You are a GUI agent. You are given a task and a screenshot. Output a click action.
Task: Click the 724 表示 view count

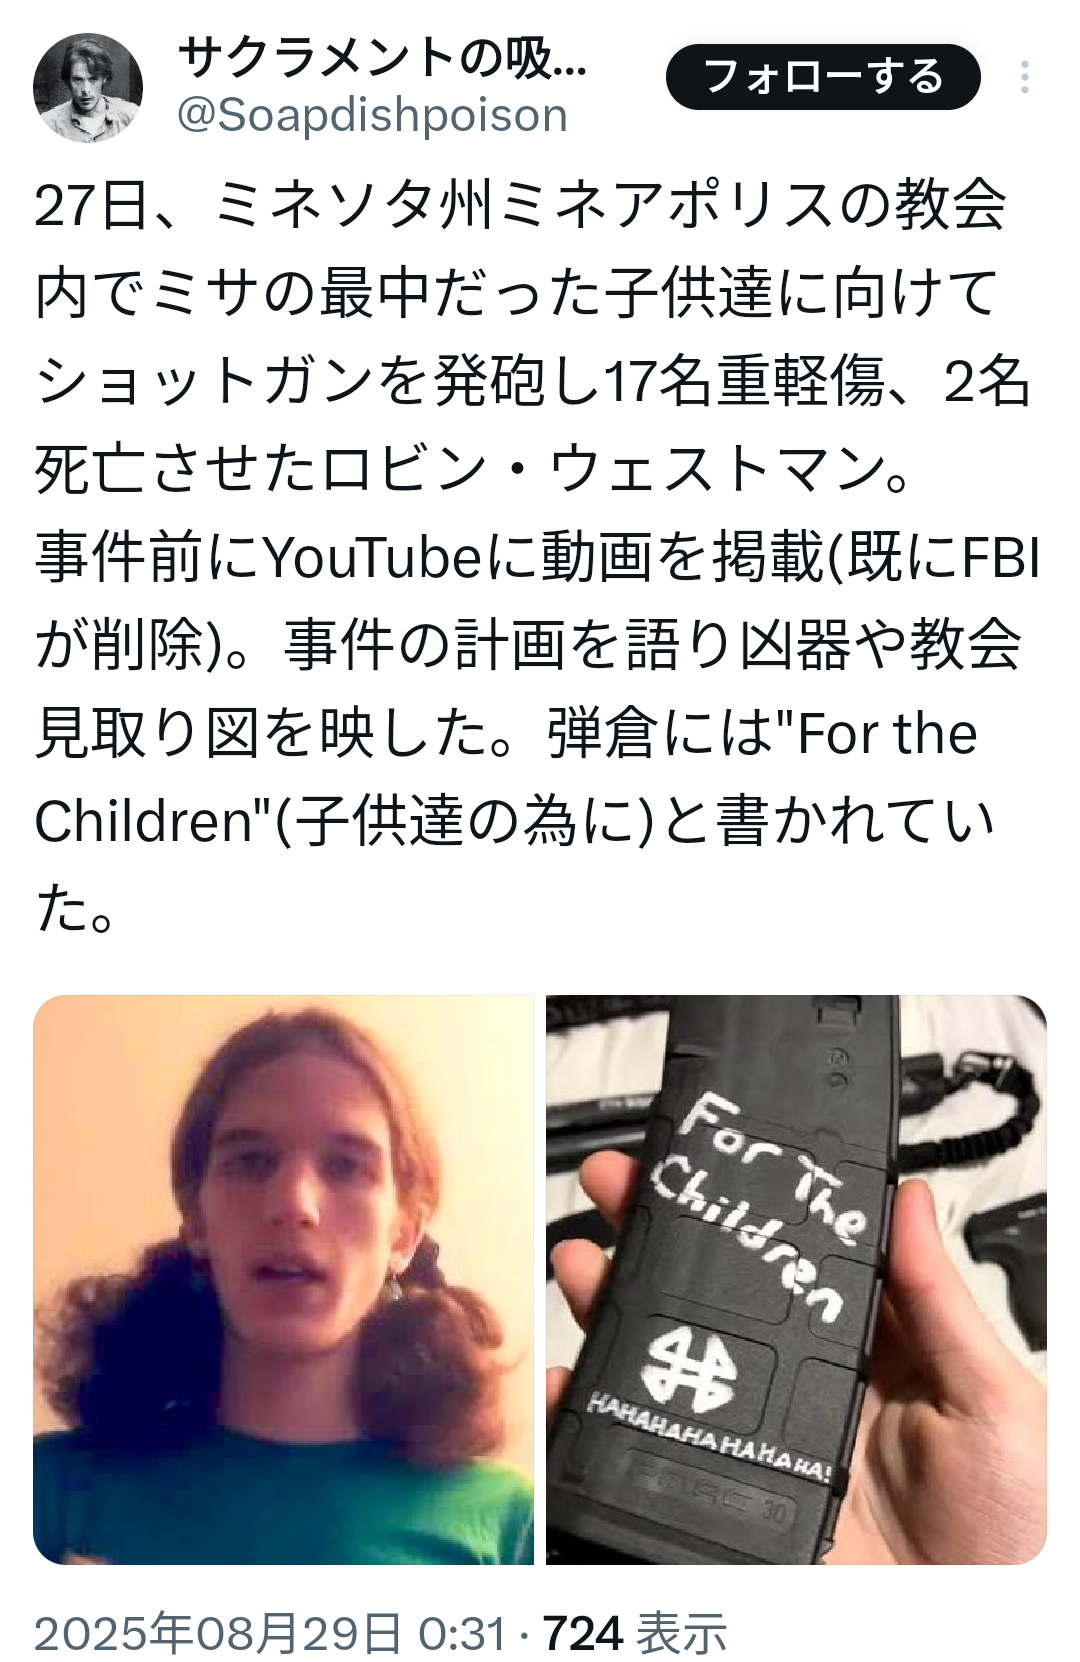(635, 1633)
